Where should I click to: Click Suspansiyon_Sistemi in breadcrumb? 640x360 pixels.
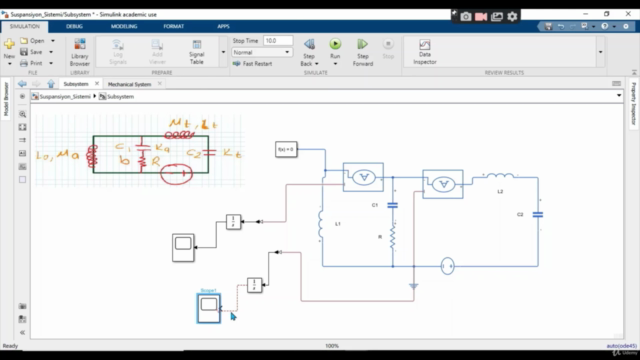65,97
